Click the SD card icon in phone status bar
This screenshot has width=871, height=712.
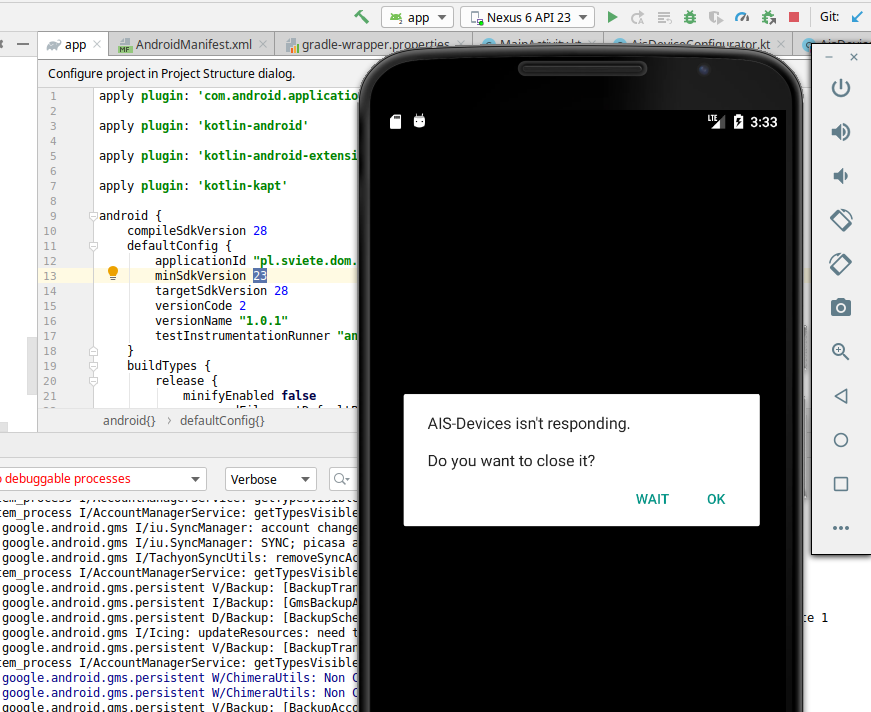pos(396,122)
